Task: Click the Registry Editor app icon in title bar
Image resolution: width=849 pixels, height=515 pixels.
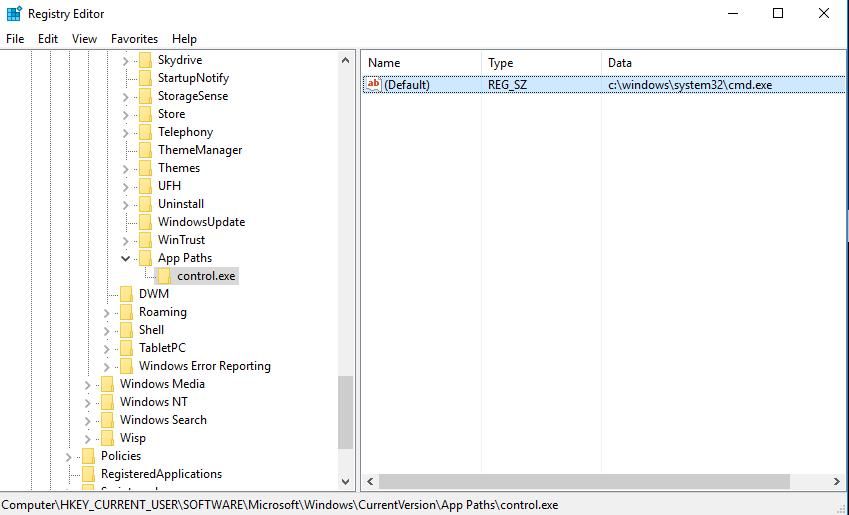Action: [x=14, y=14]
